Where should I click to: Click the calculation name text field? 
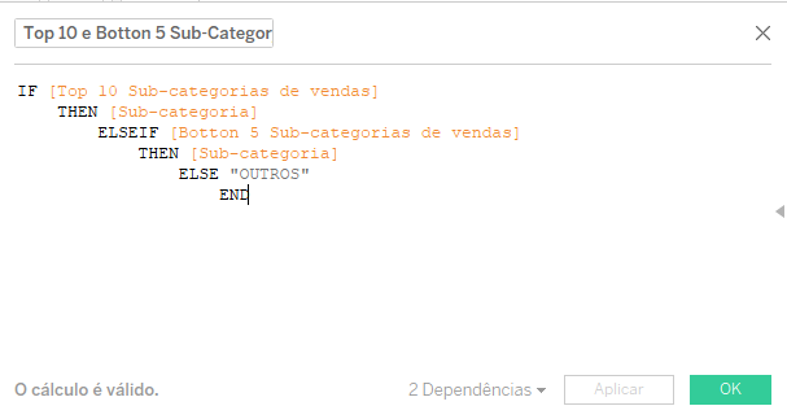click(144, 33)
